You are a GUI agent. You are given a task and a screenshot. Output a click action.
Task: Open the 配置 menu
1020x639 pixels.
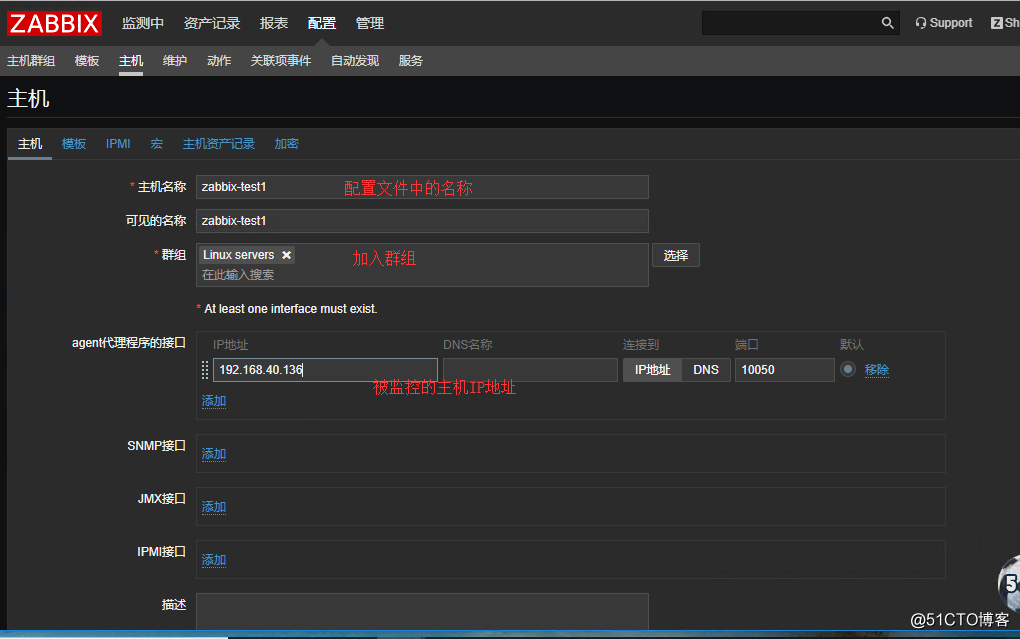click(x=321, y=23)
